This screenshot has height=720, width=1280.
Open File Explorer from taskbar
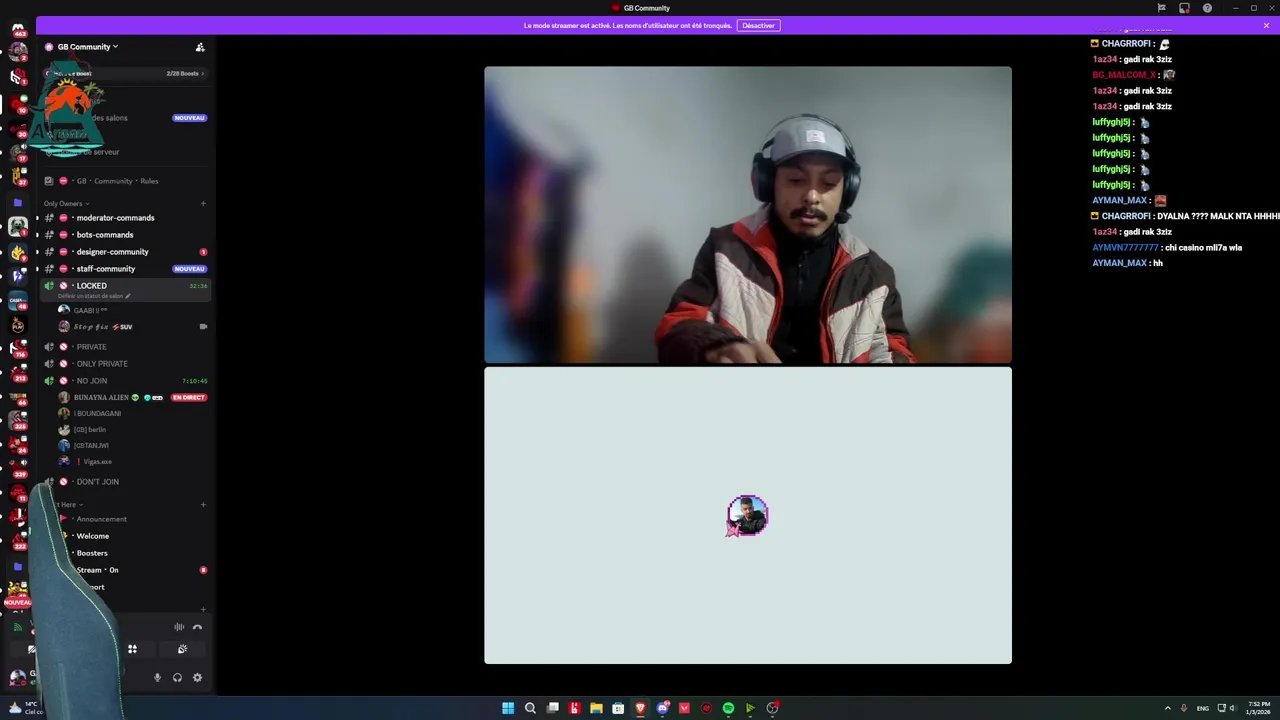click(596, 708)
